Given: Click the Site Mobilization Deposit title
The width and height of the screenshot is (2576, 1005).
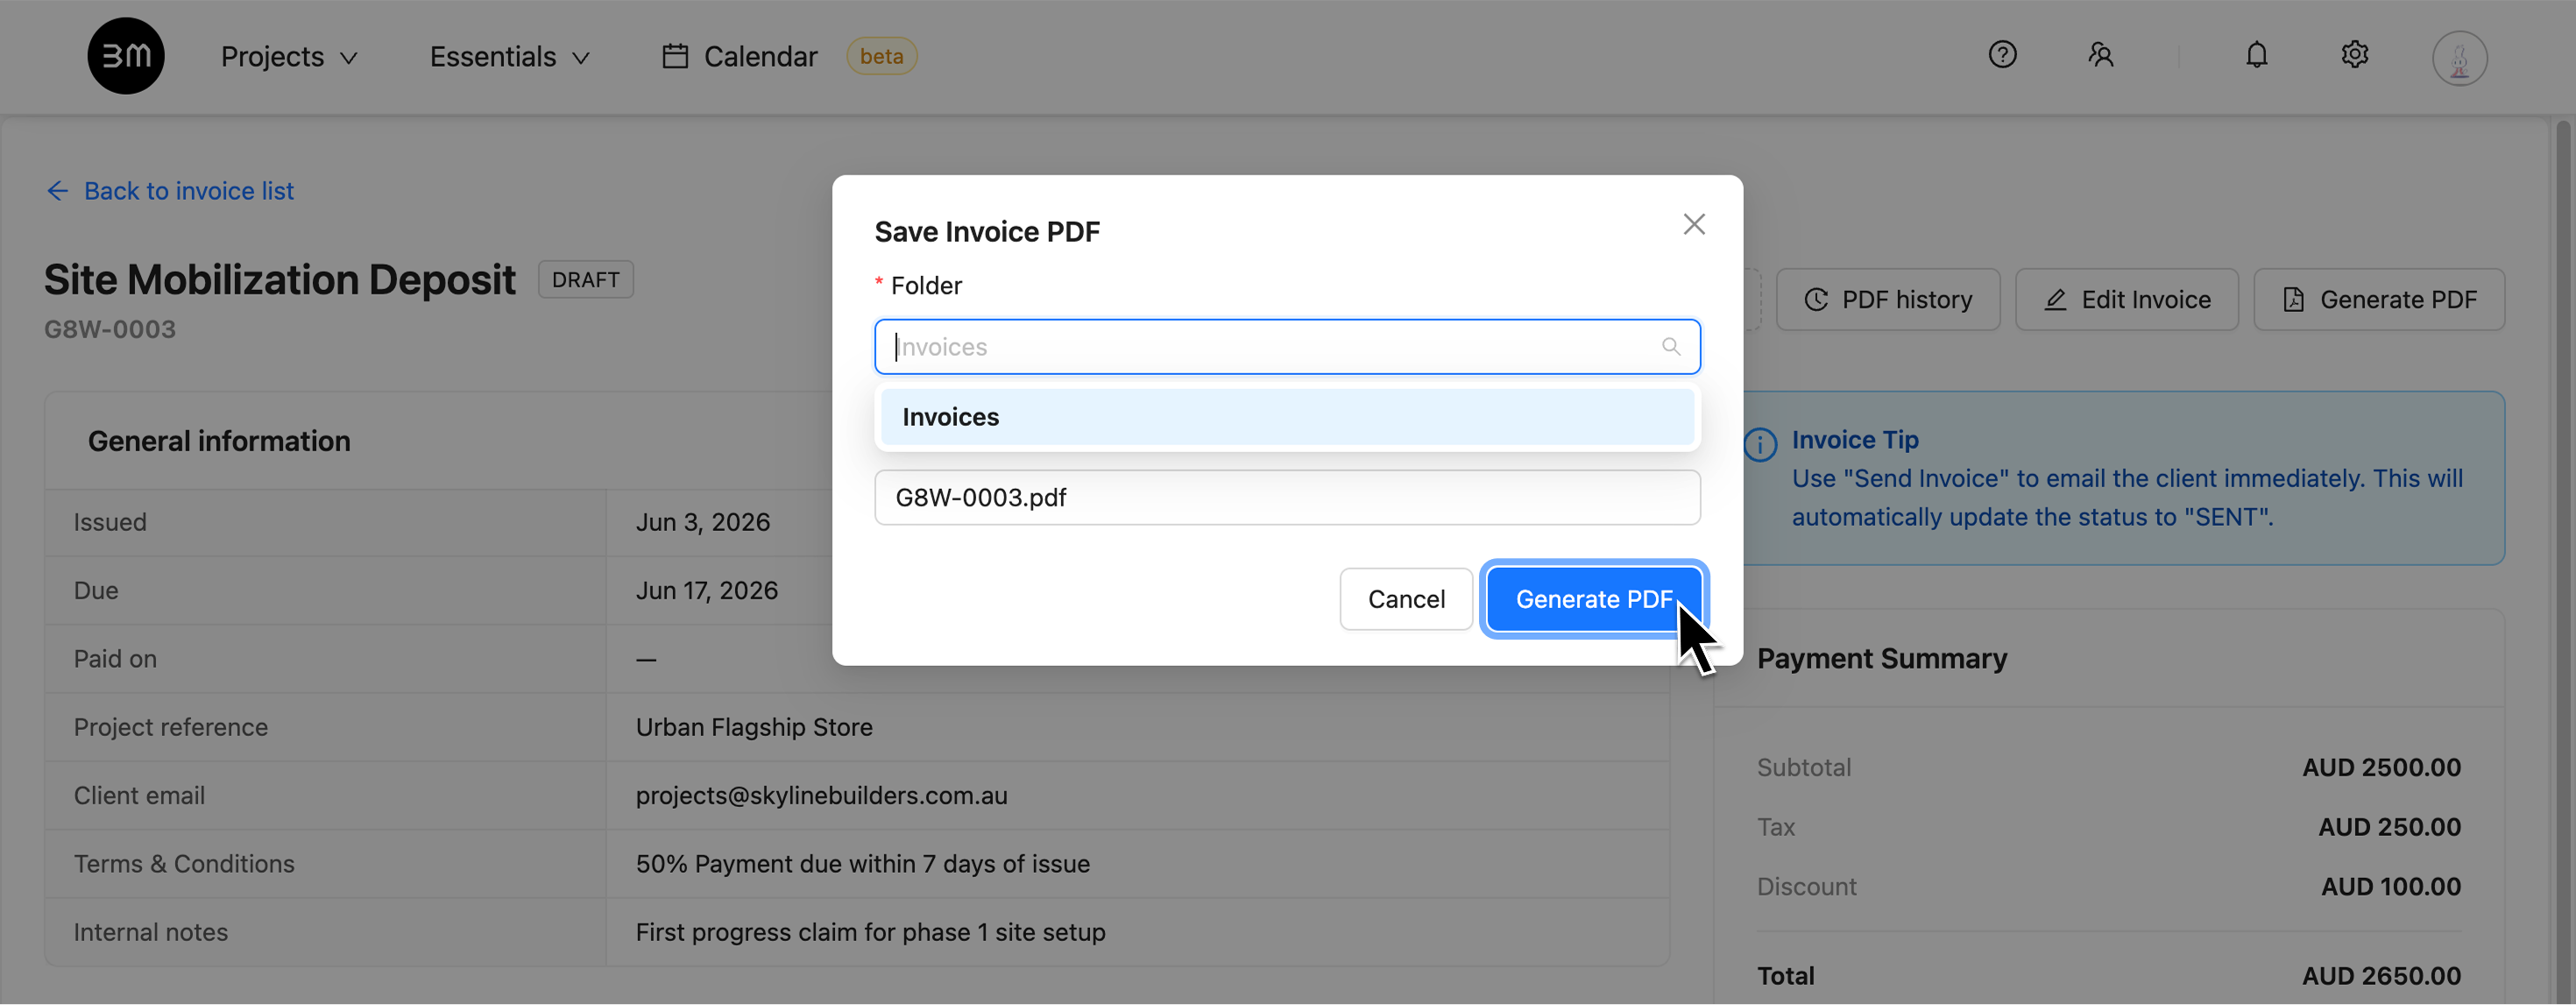Looking at the screenshot, I should coord(280,279).
